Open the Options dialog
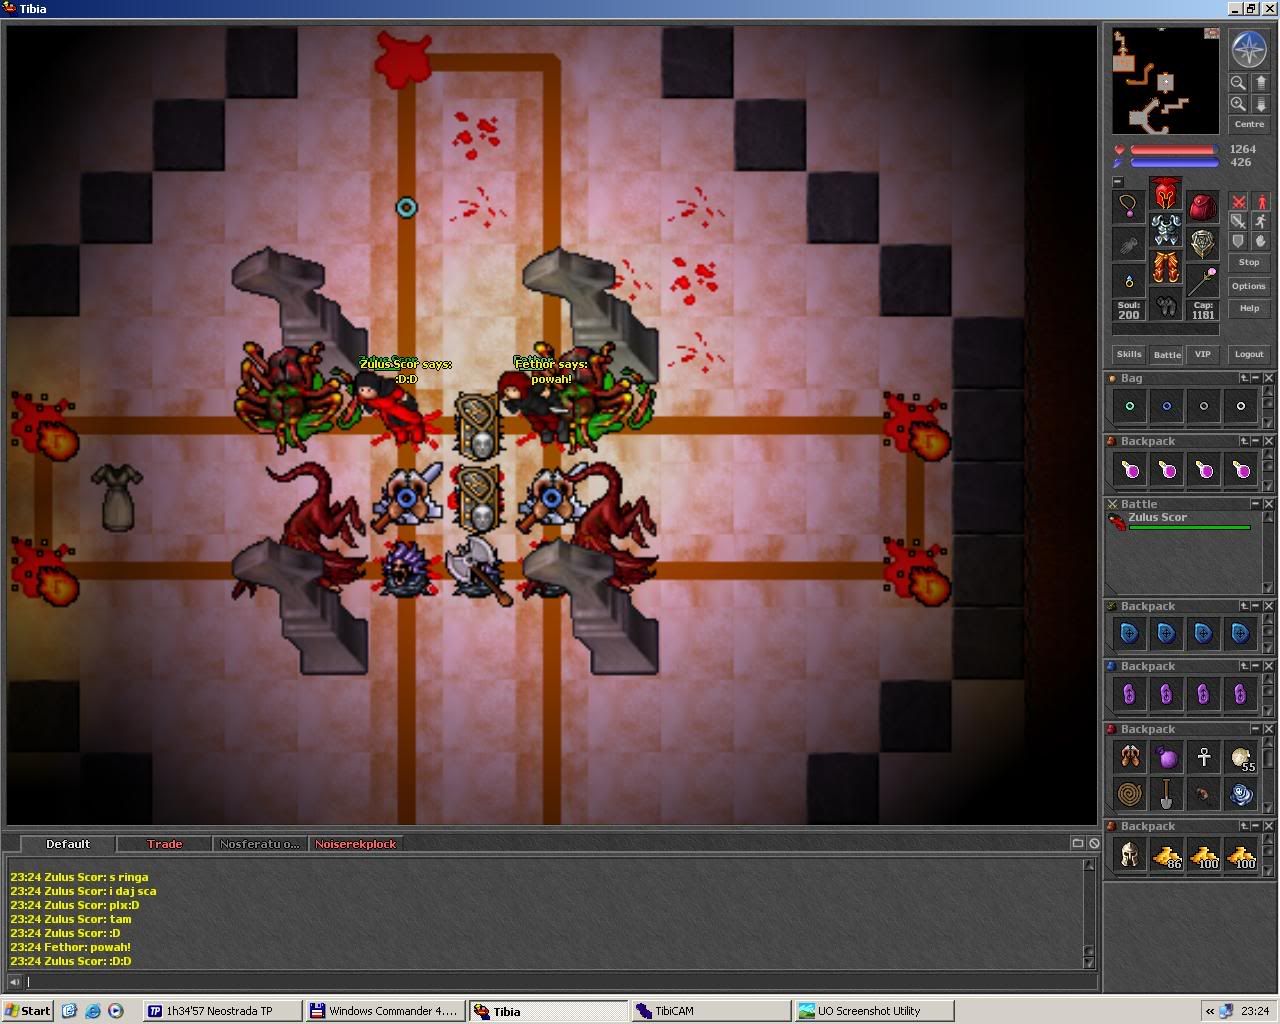This screenshot has height=1024, width=1280. point(1249,286)
